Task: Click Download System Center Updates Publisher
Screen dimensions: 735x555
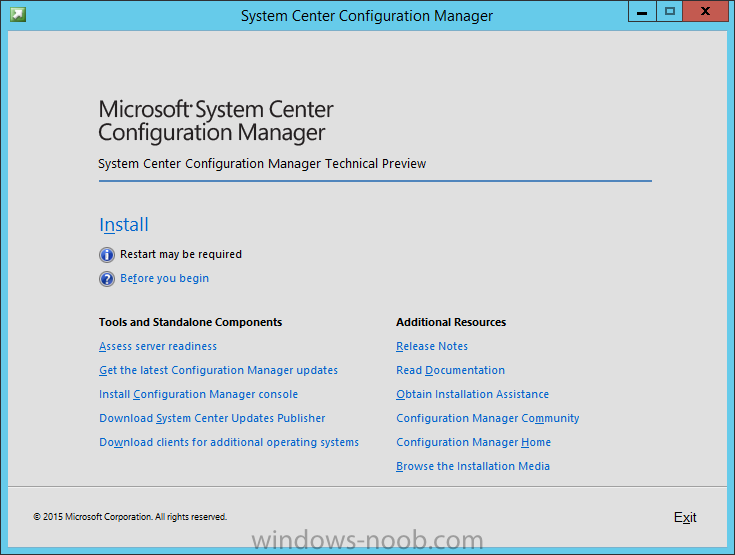Action: click(x=212, y=418)
